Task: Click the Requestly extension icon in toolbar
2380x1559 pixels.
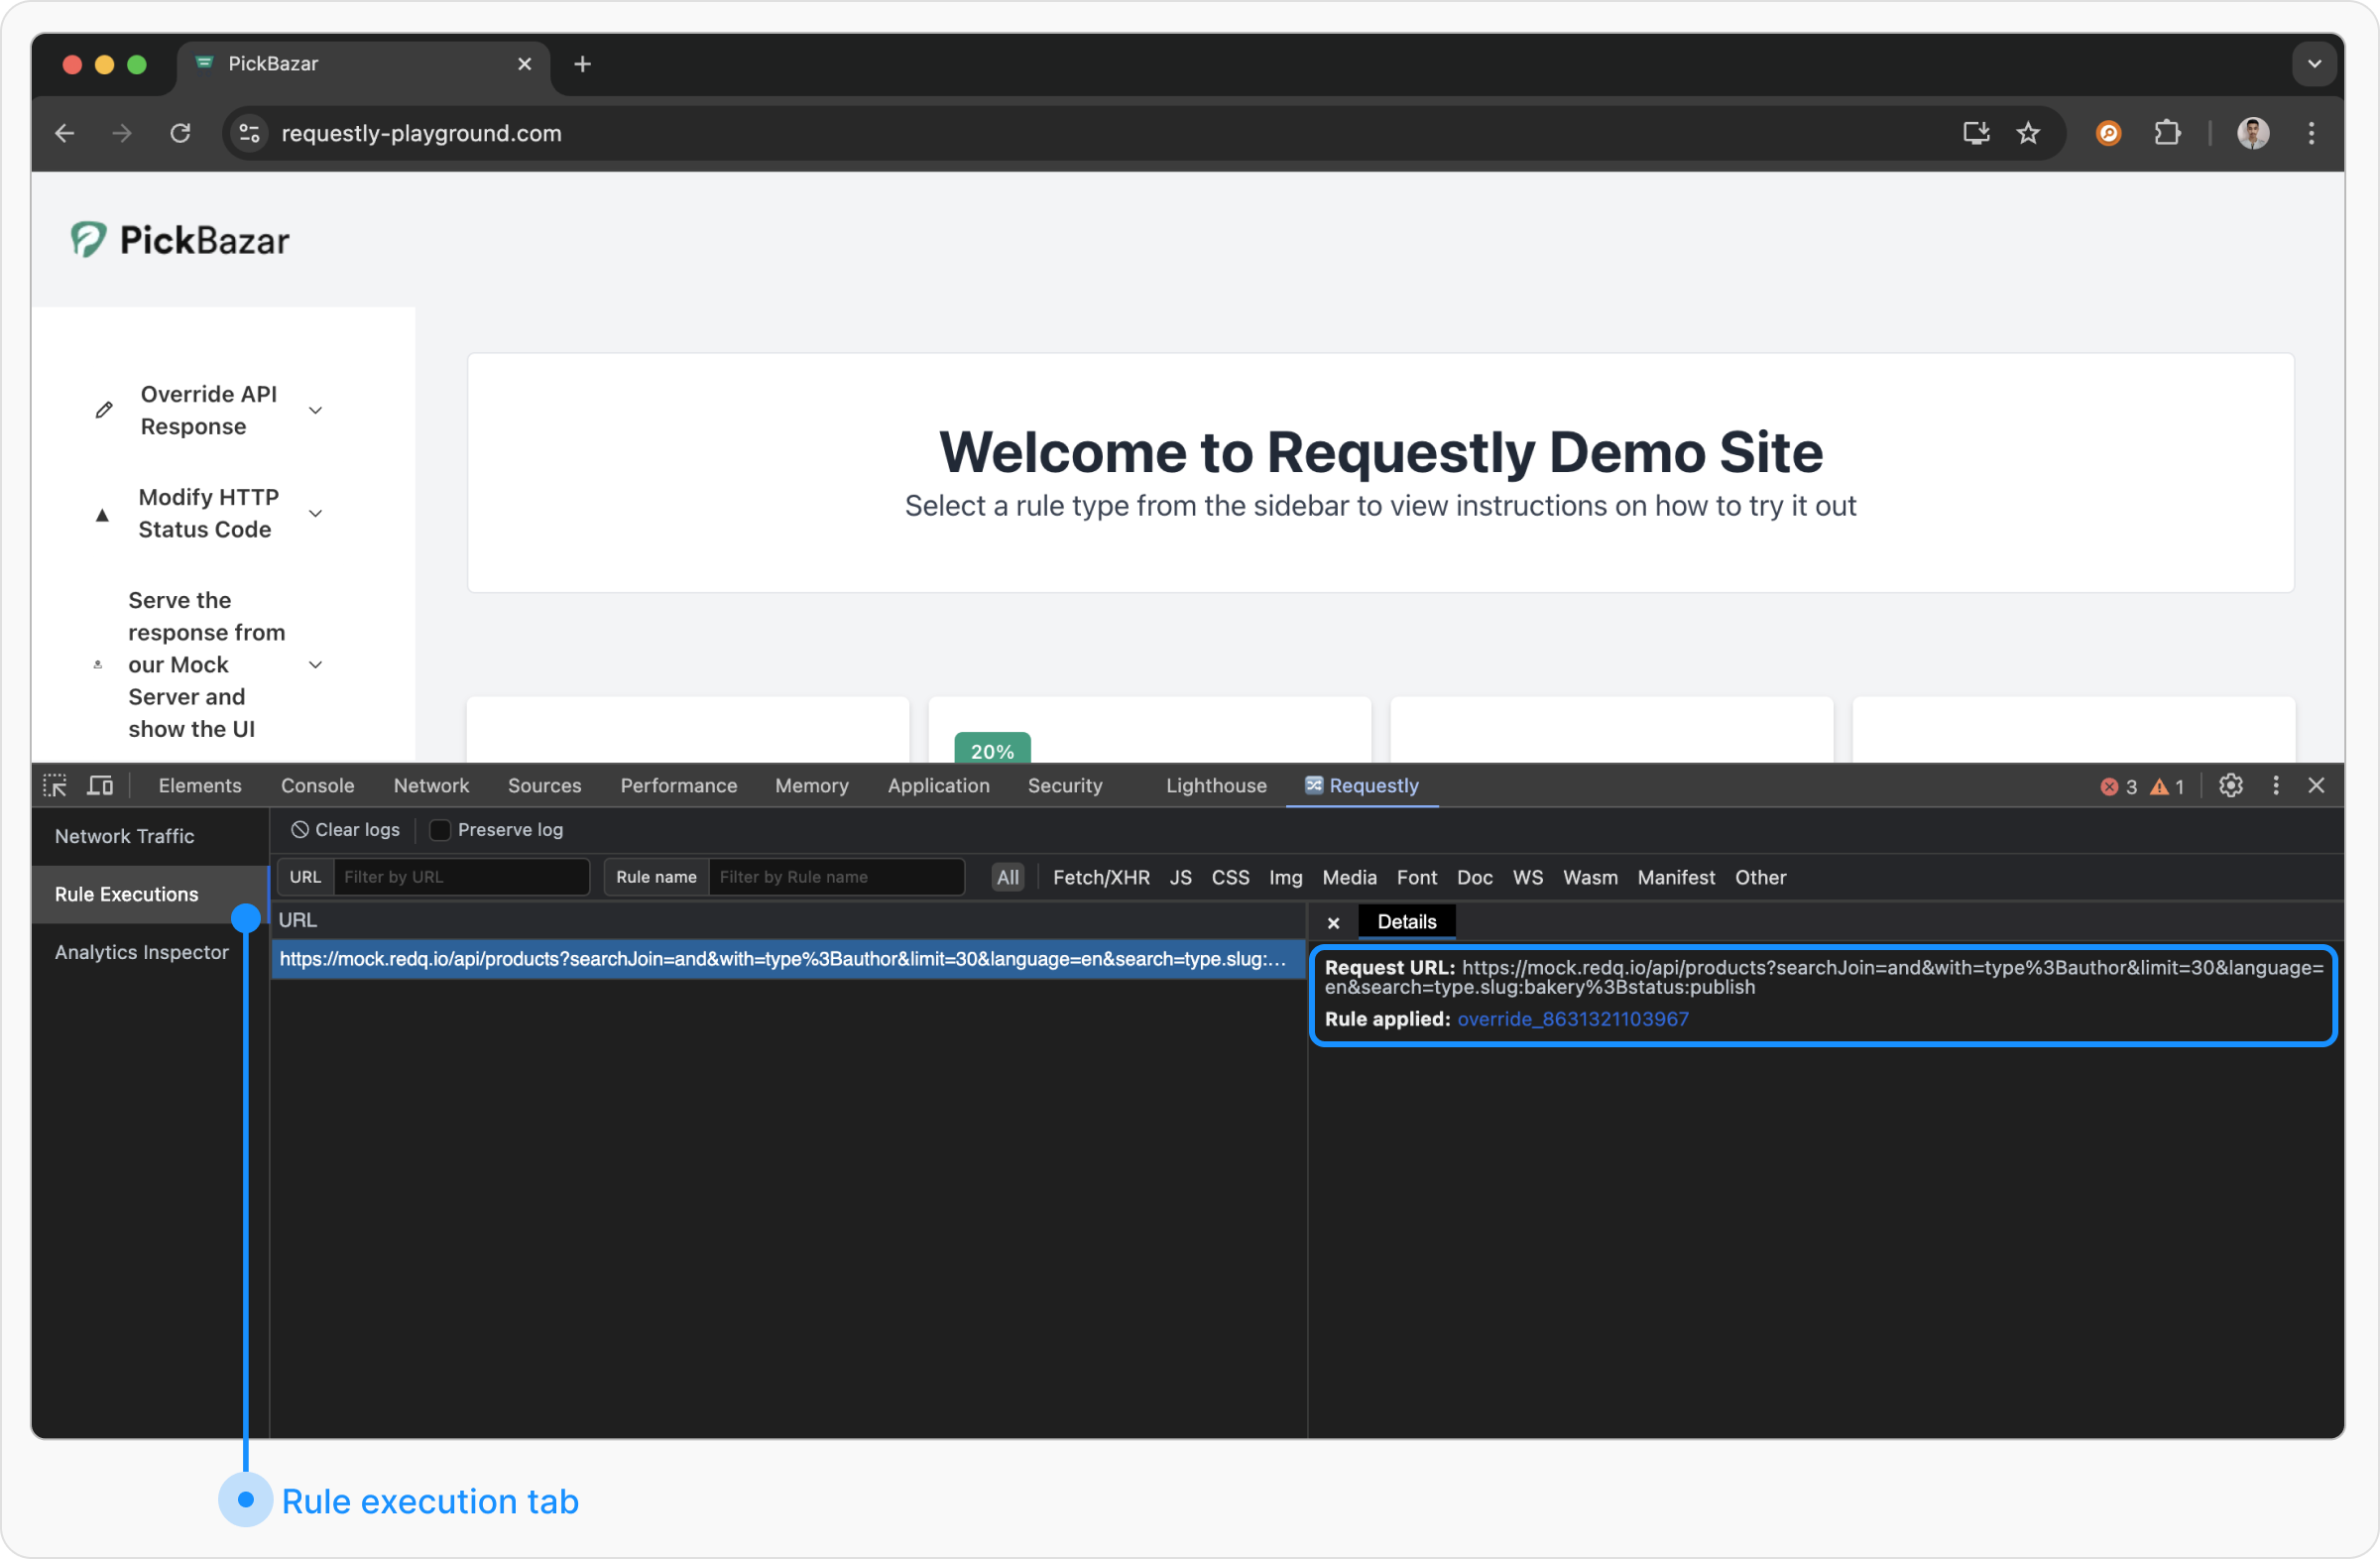Action: point(2108,133)
